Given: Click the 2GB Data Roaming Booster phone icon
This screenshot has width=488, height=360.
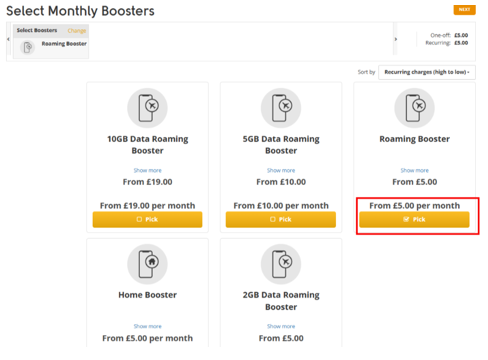Looking at the screenshot, I should pos(281,264).
